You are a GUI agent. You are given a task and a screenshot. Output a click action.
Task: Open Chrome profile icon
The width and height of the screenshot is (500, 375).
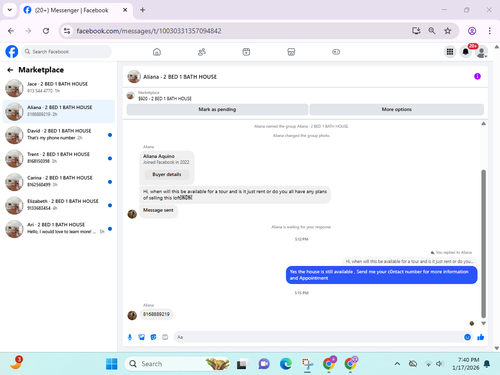(x=472, y=31)
